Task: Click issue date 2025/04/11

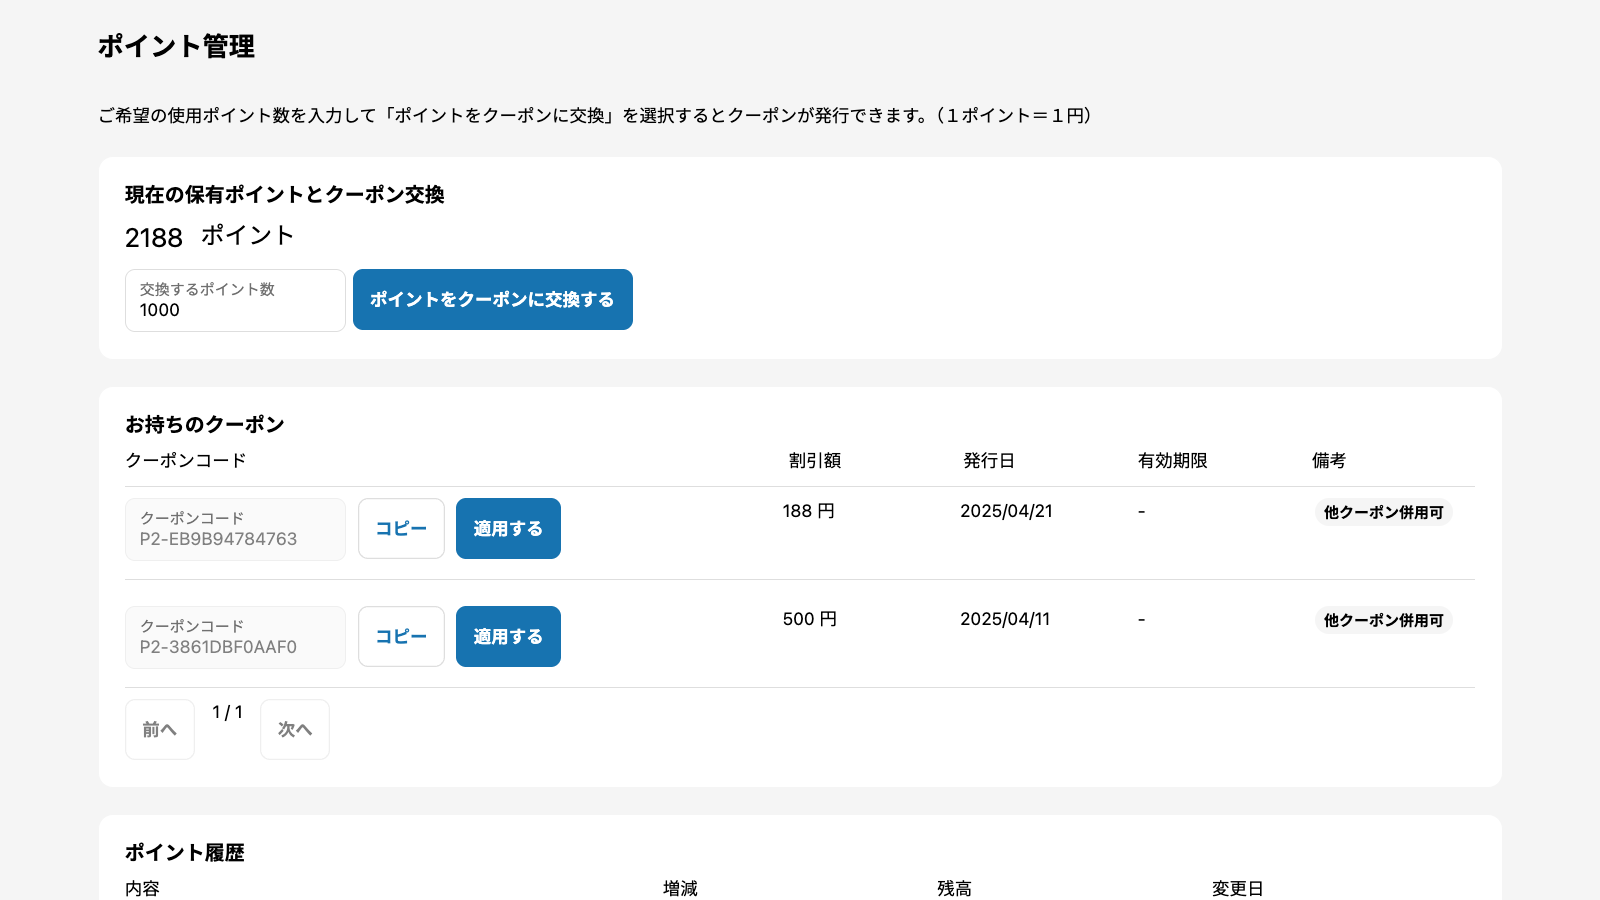Action: pos(1005,619)
